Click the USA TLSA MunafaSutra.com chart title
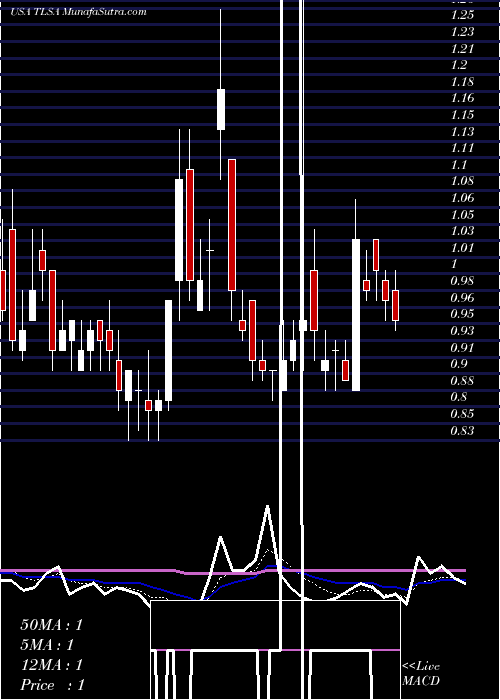 pos(78,12)
